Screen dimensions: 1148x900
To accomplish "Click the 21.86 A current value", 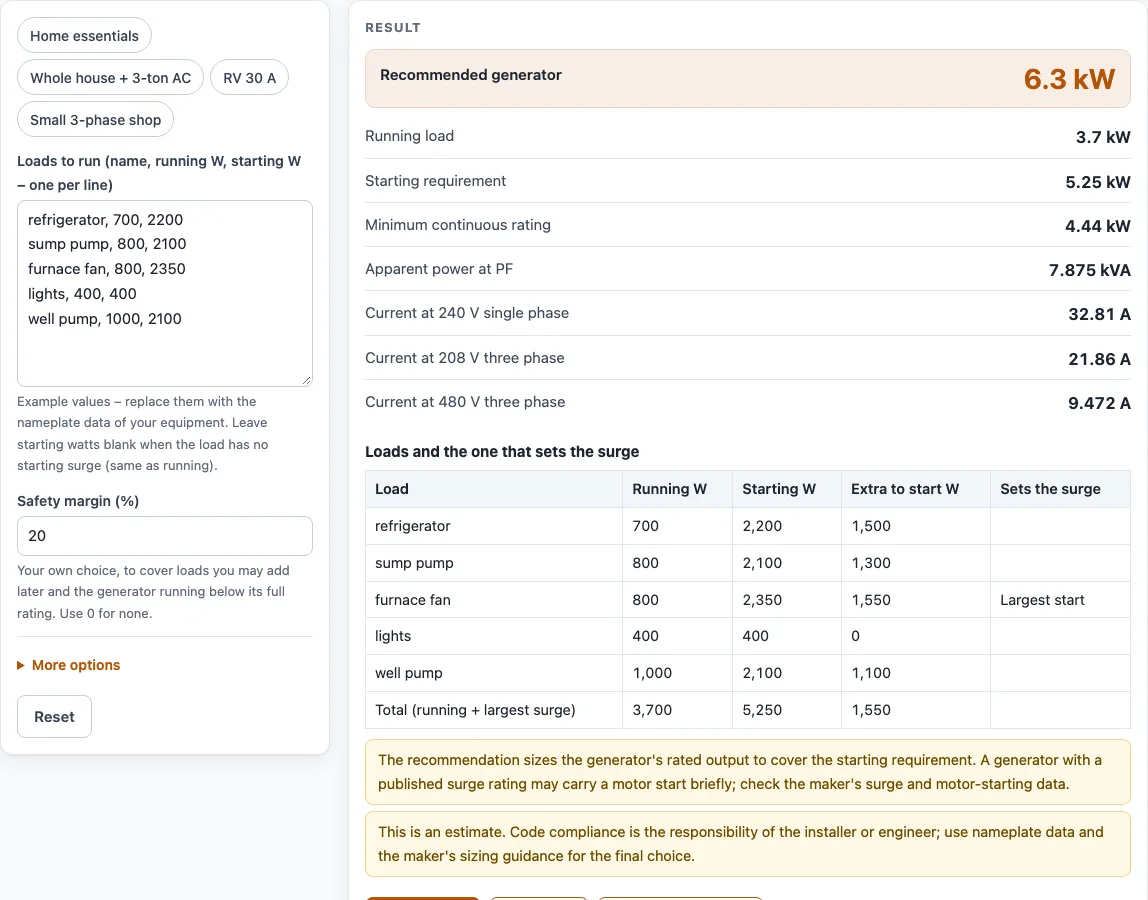I will pyautogui.click(x=1099, y=359).
